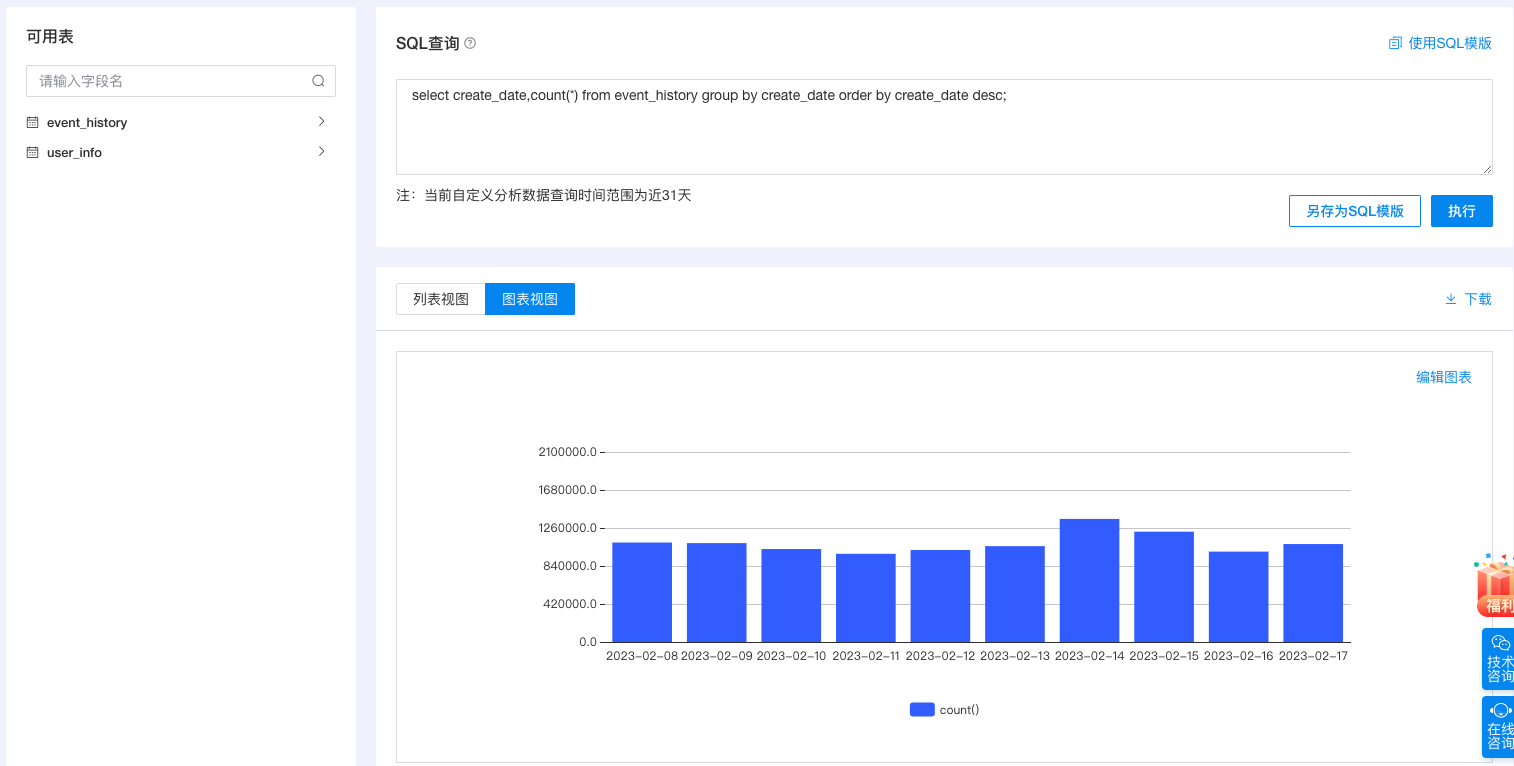Viewport: 1514px width, 766px height.
Task: Click the 2100000.0 y-axis label
Action: 567,452
